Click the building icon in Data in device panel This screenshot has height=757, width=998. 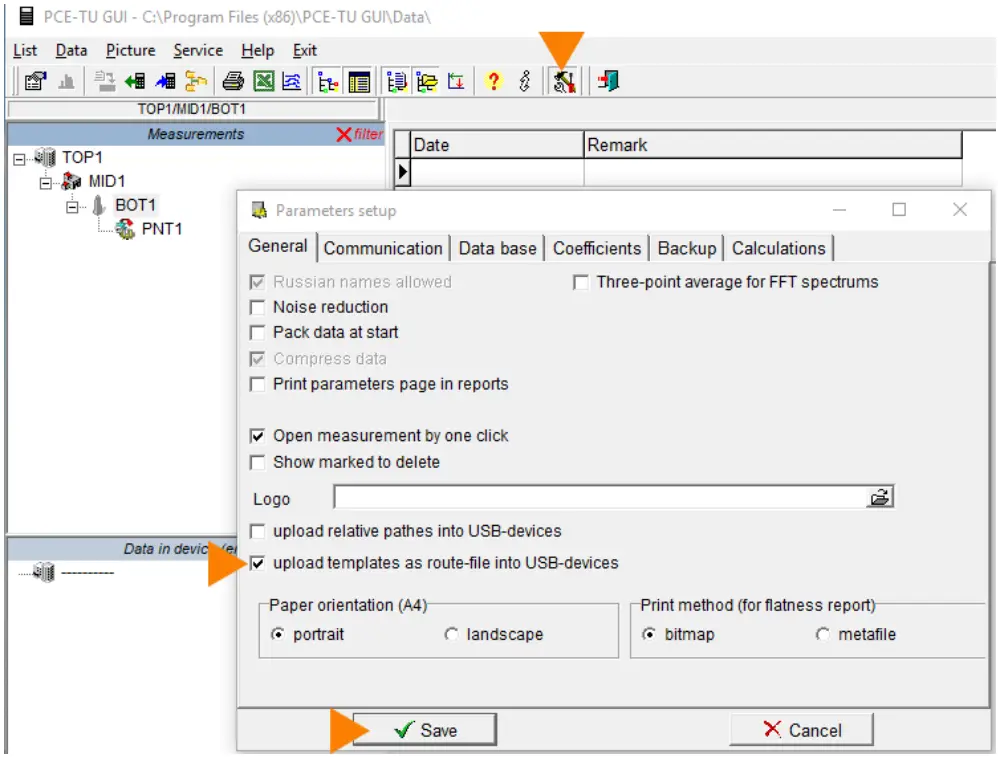point(44,572)
